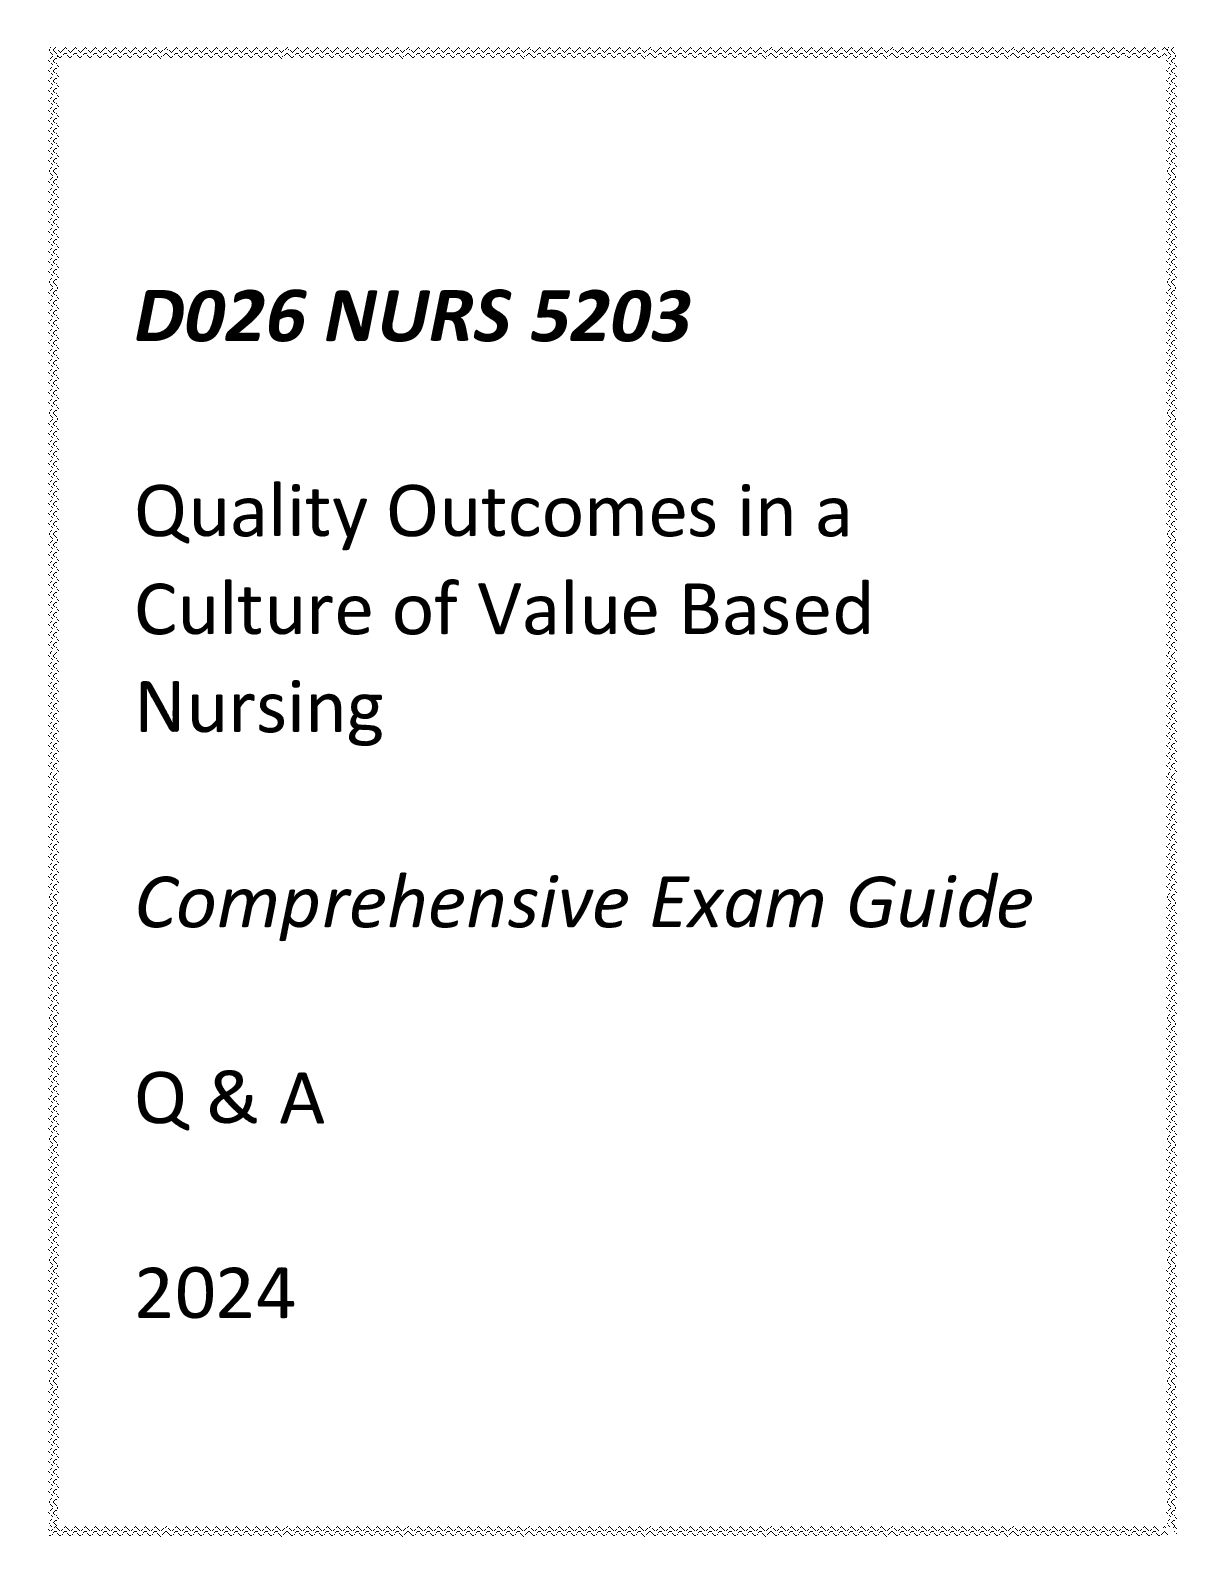Viewport: 1224px width, 1584px height.
Task: Click the ampersand in 'Q & A'
Action: 232,1102
